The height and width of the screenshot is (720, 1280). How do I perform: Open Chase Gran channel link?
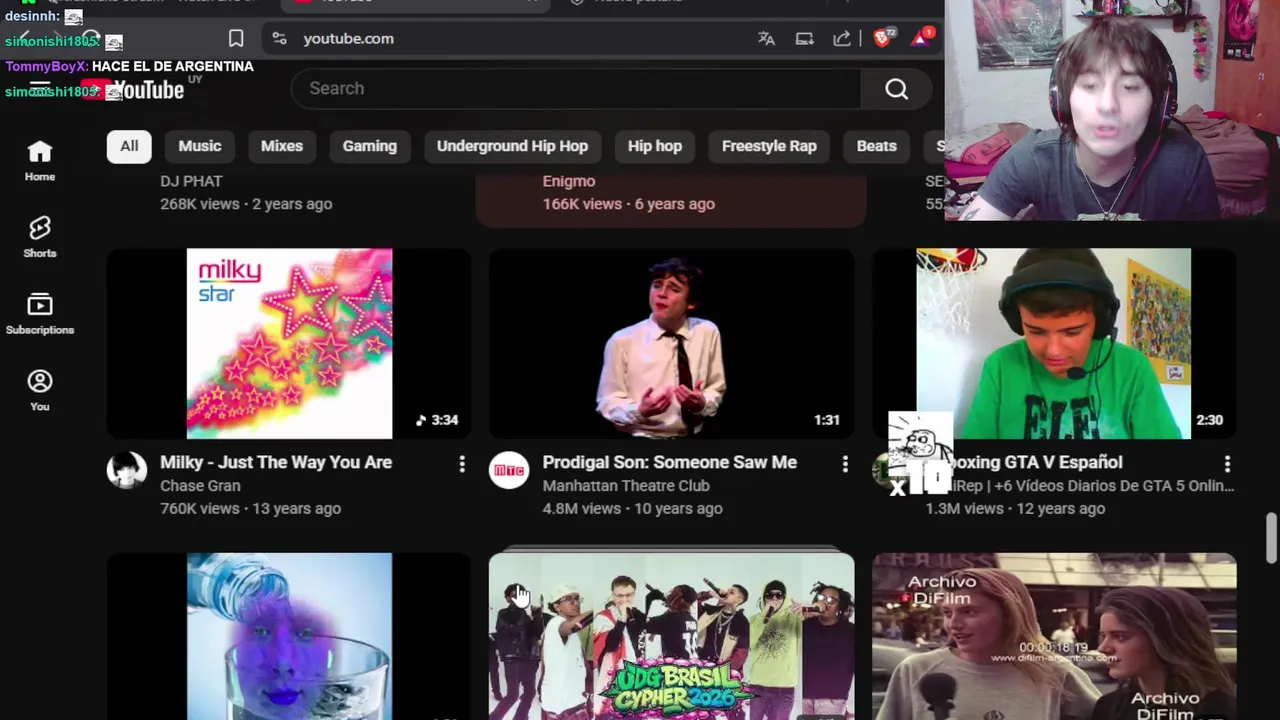200,486
